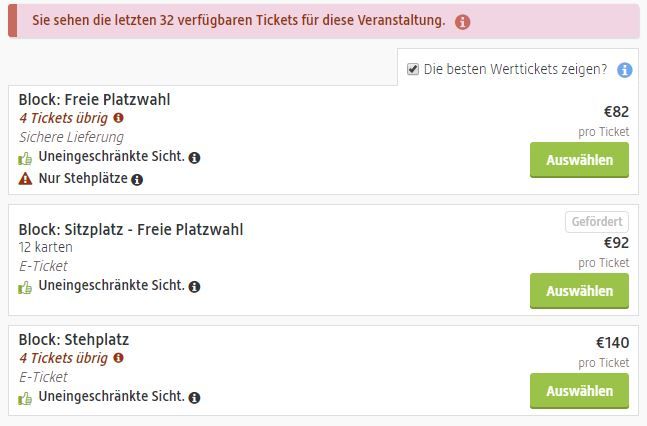Click 'Block: Freie Platzwahl' listing title
This screenshot has width=647, height=426.
click(x=94, y=99)
